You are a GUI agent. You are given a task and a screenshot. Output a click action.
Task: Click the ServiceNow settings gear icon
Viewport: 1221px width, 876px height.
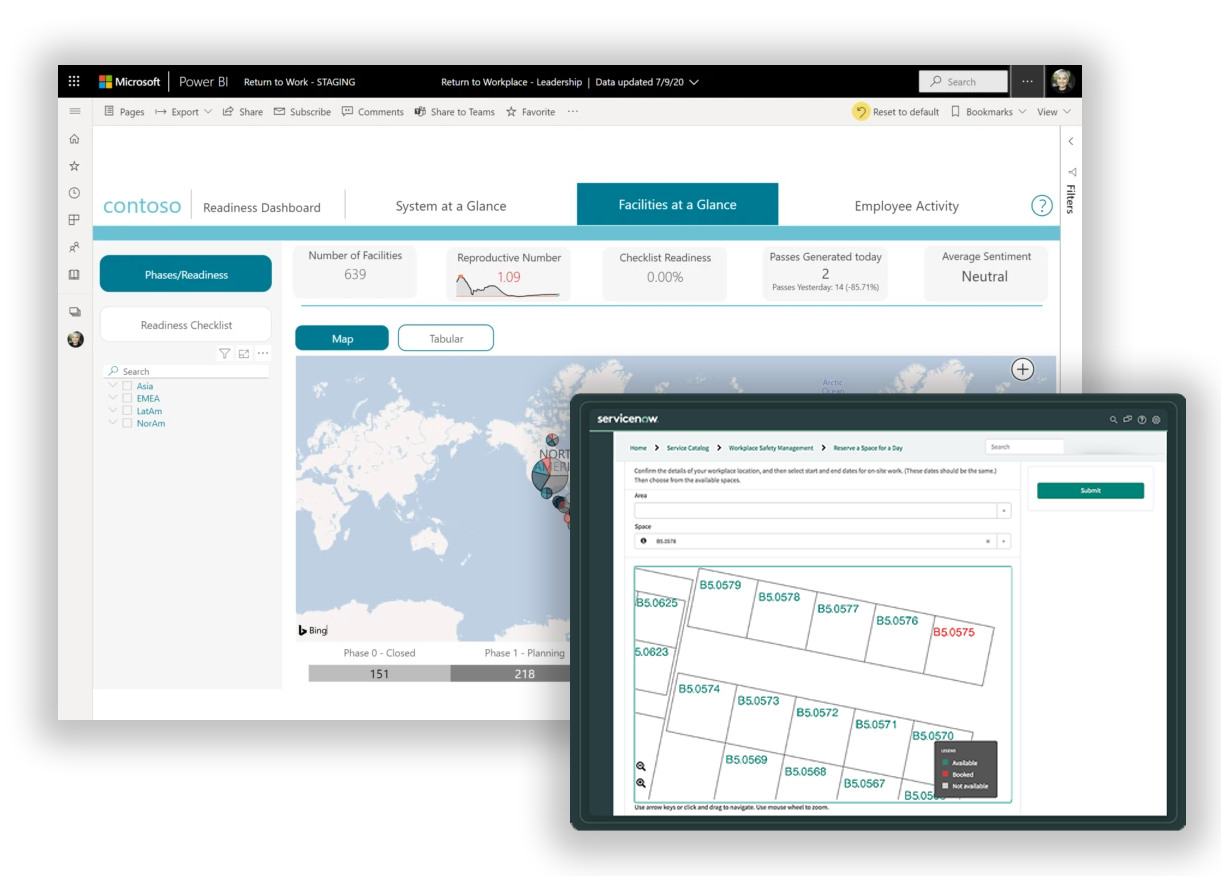tap(1156, 420)
